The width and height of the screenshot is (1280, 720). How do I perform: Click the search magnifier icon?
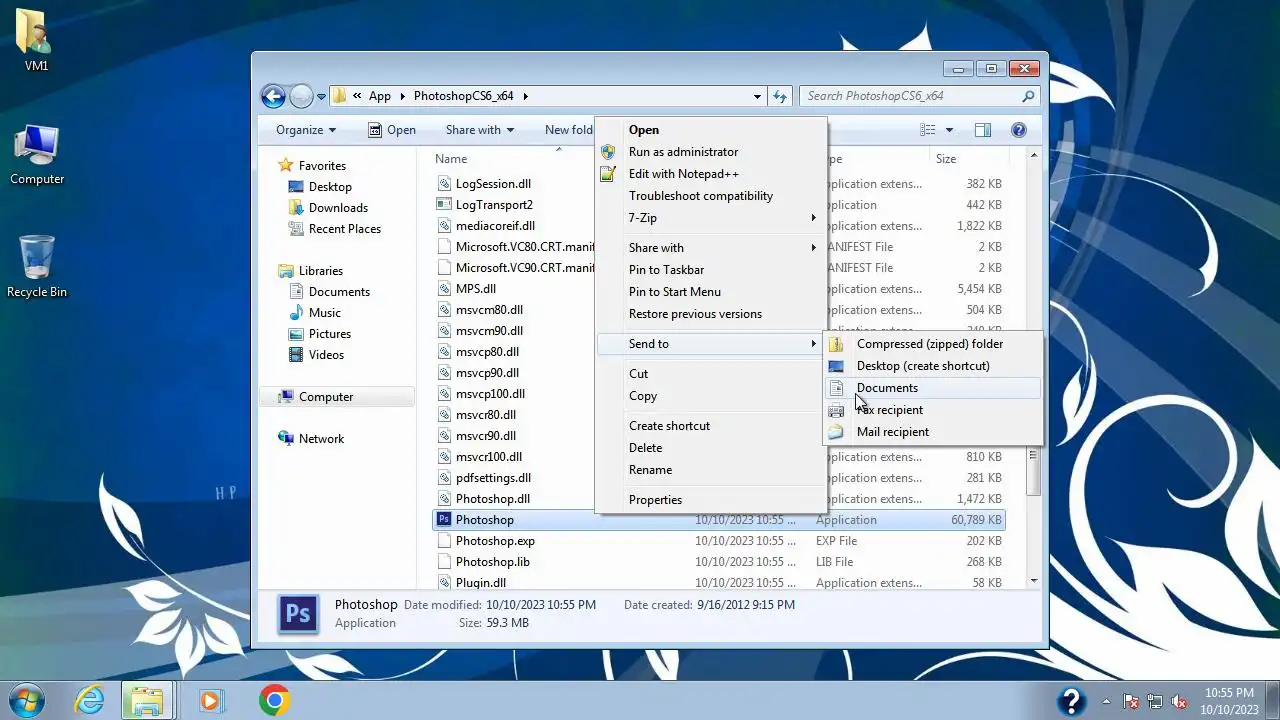(x=1028, y=96)
